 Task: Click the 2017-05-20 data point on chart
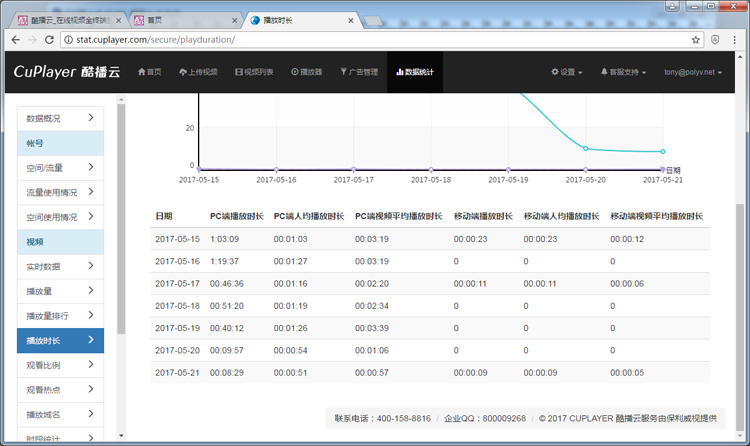[586, 149]
